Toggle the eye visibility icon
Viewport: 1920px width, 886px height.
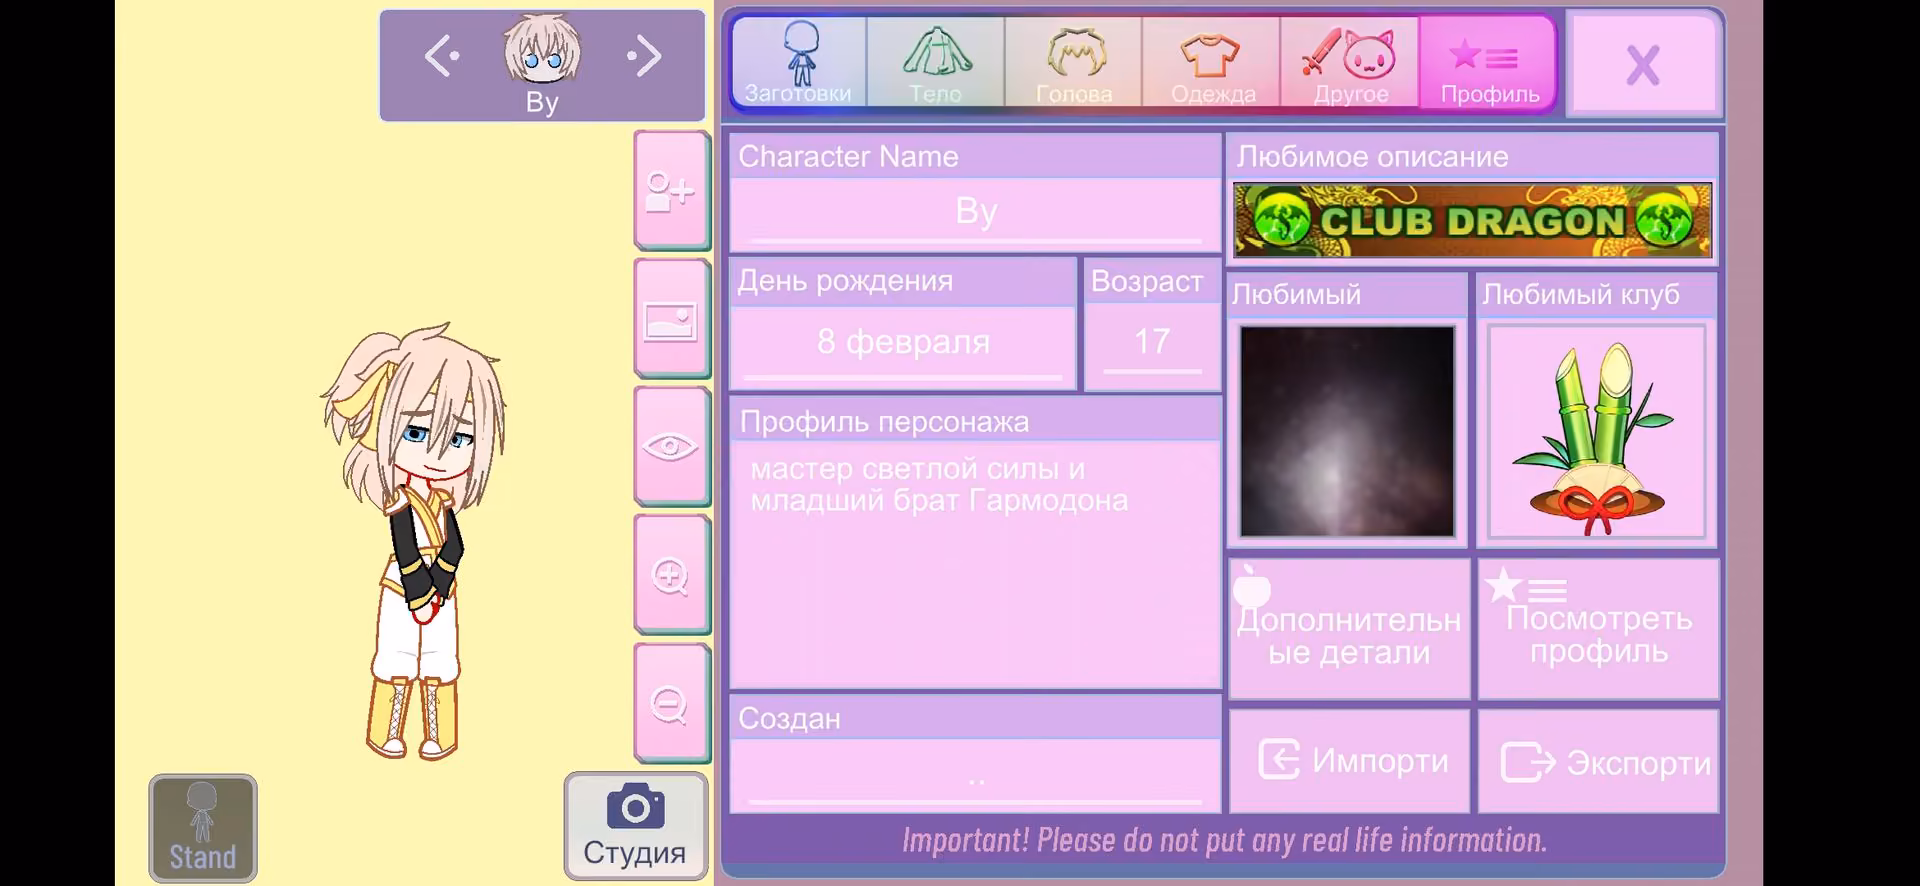point(671,447)
